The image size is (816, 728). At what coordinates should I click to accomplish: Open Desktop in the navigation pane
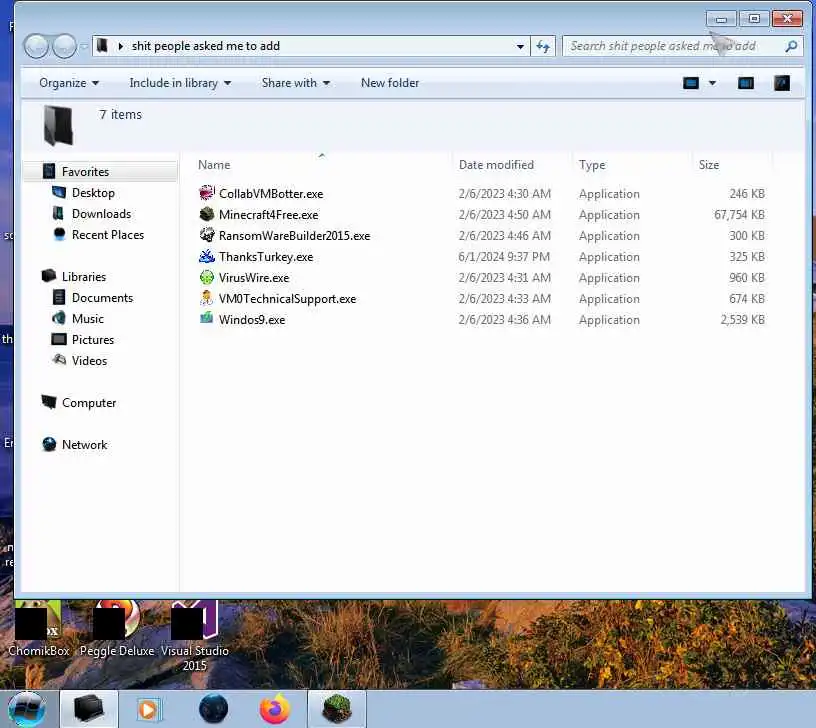pos(93,193)
